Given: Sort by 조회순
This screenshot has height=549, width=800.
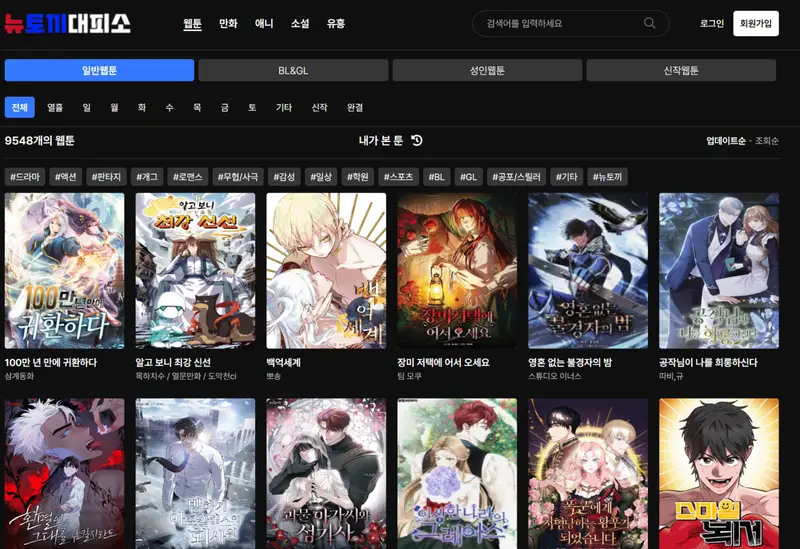Looking at the screenshot, I should 767,140.
